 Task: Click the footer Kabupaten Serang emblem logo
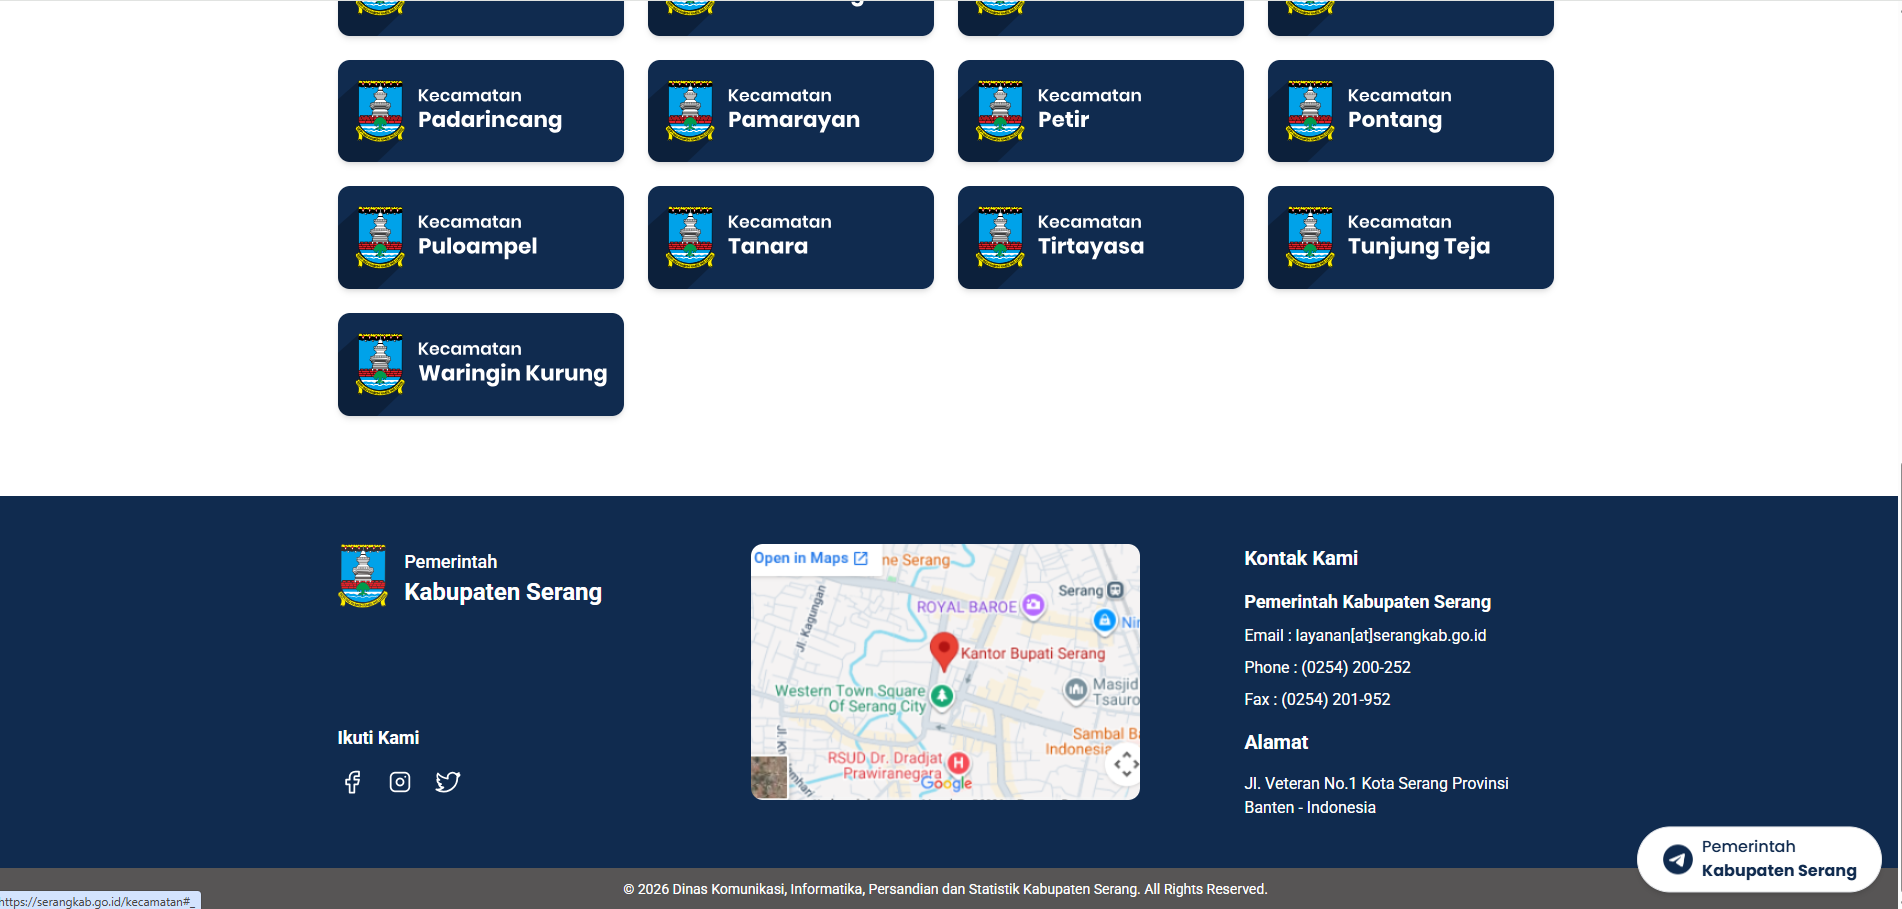pos(363,576)
